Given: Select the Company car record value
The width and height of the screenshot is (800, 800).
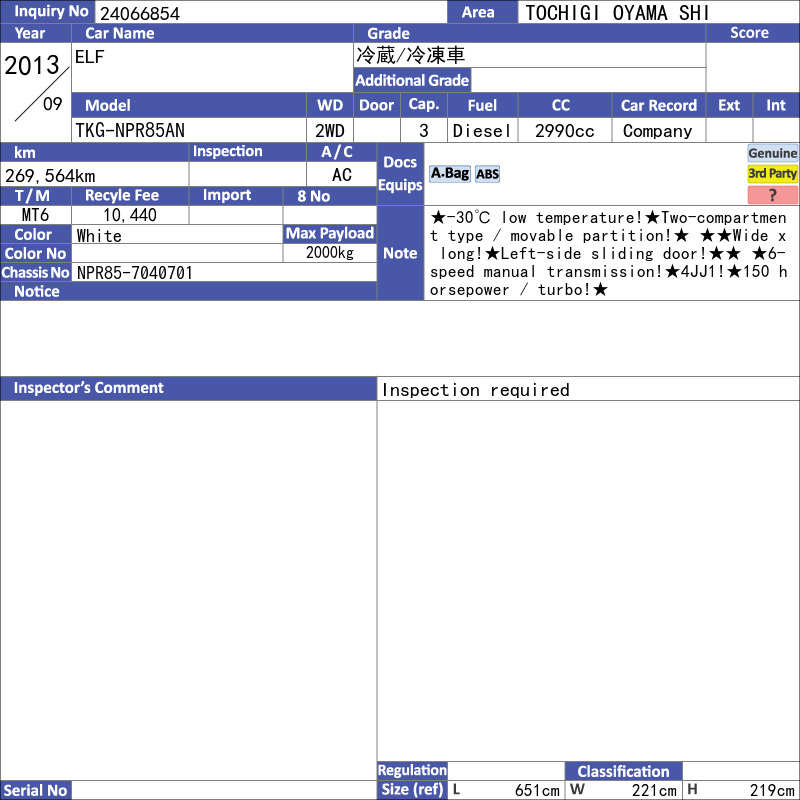Looking at the screenshot, I should [x=658, y=132].
